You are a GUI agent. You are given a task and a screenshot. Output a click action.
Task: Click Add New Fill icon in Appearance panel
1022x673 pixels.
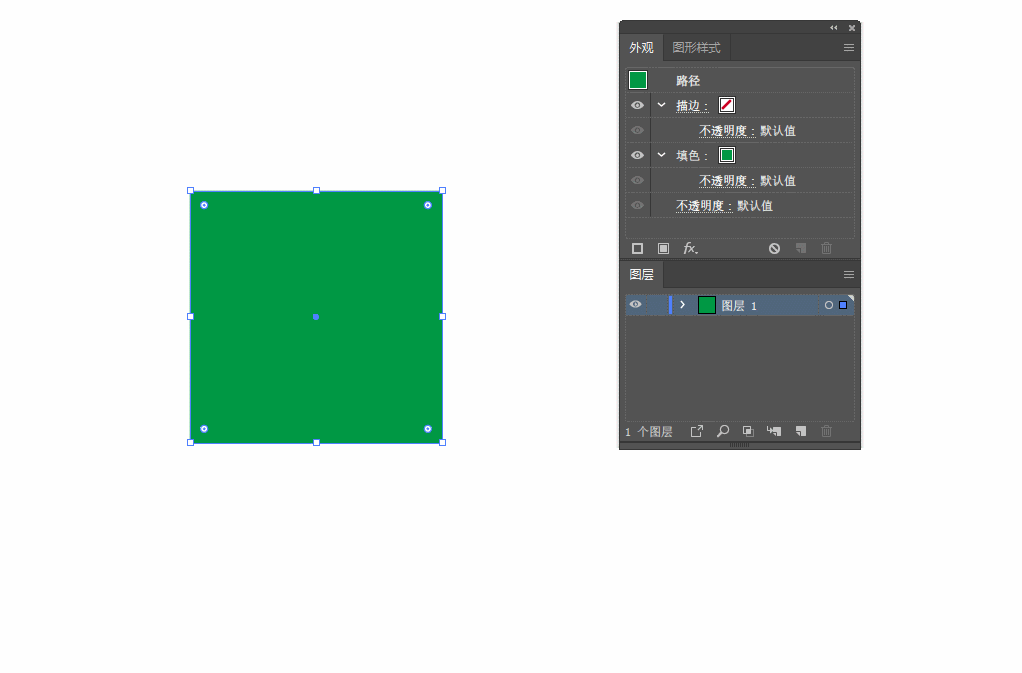[664, 248]
